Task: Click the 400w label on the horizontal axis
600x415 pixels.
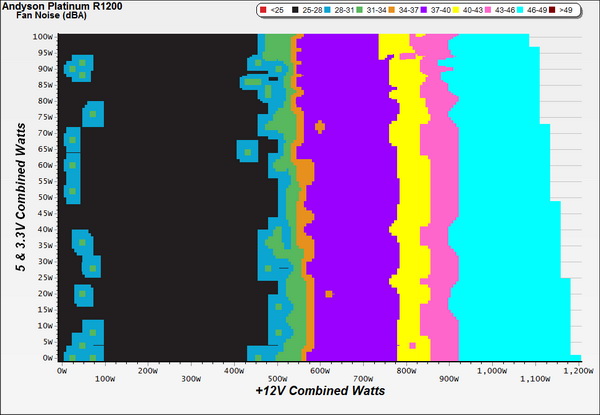Action: click(234, 371)
